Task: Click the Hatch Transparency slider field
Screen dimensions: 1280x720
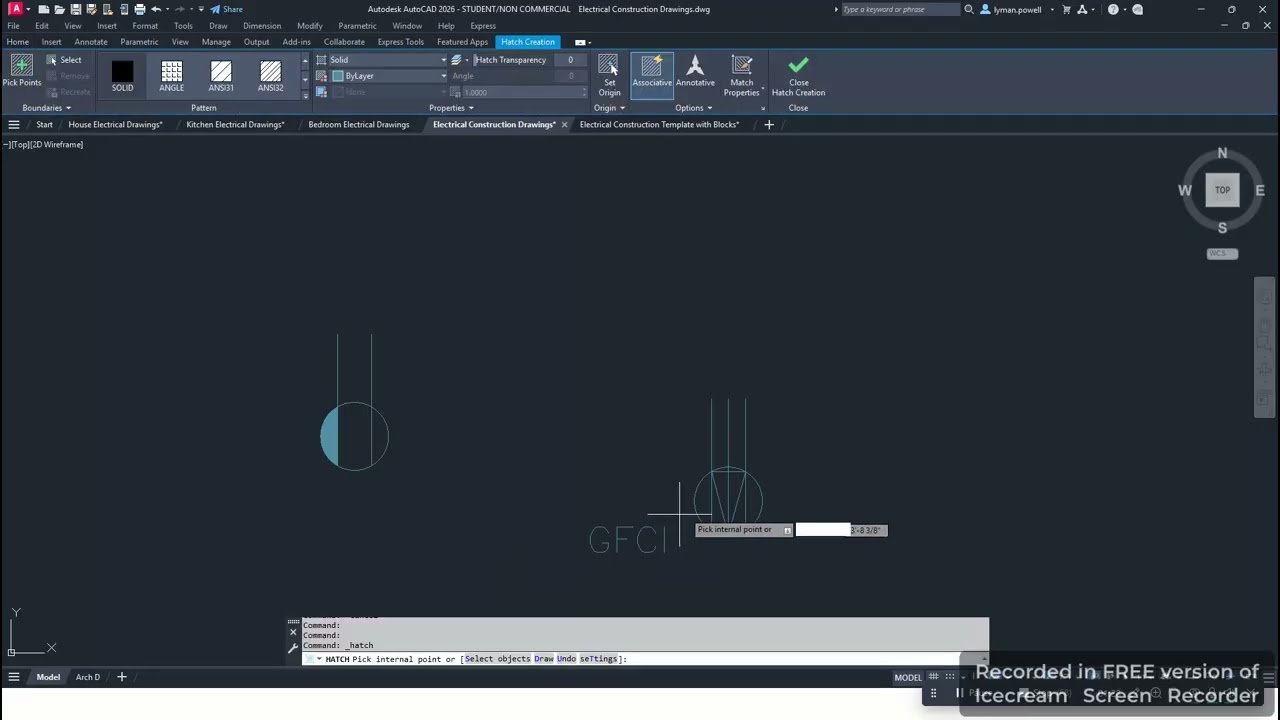Action: [x=513, y=60]
